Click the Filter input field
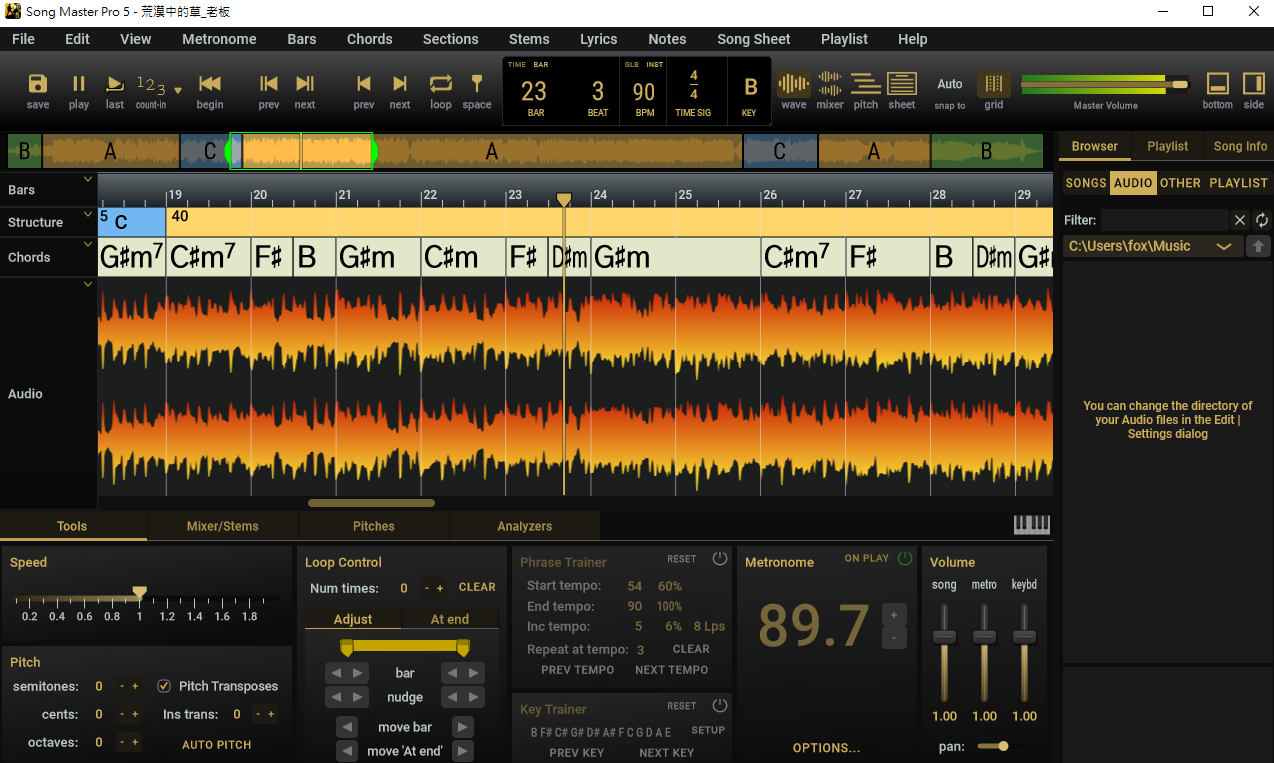Viewport: 1274px width, 763px height. click(x=1164, y=220)
